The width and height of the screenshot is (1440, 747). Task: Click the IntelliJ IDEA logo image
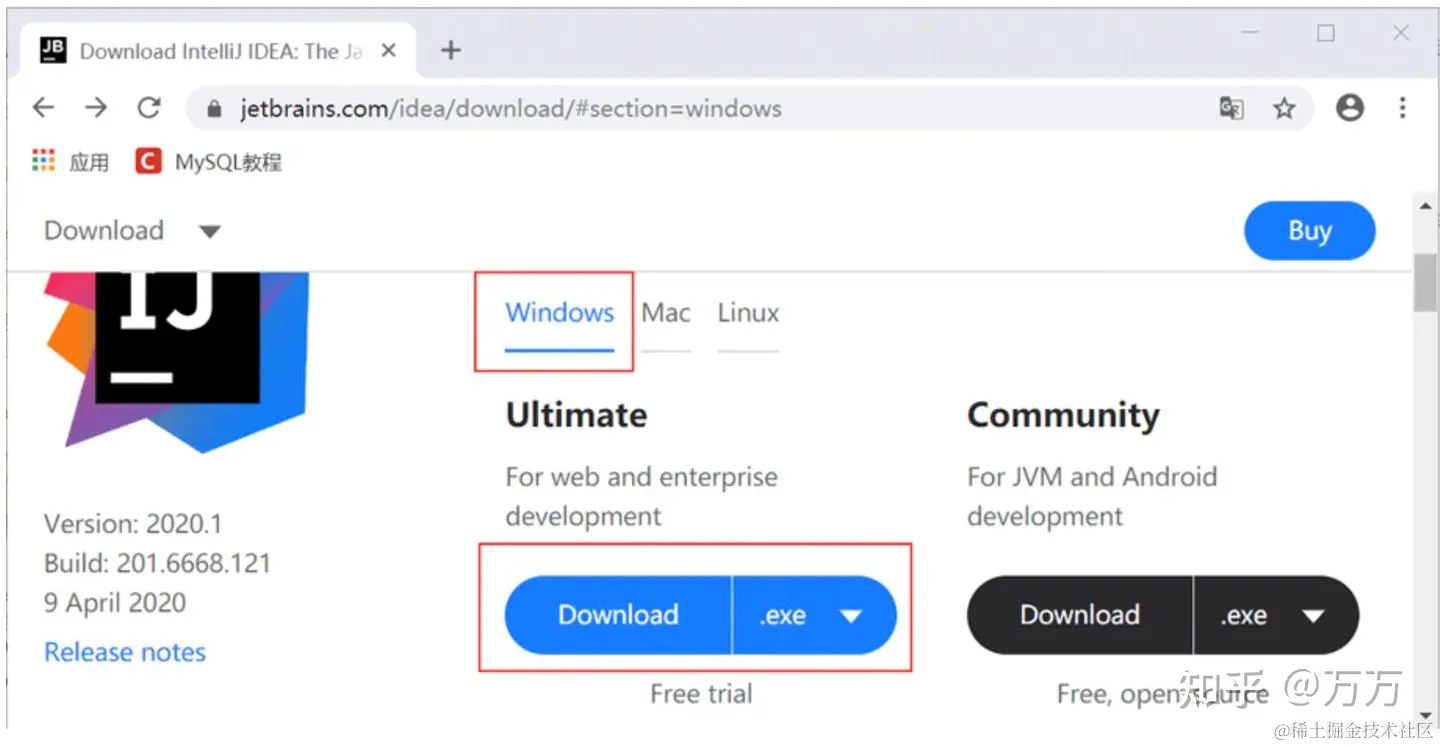[176, 362]
